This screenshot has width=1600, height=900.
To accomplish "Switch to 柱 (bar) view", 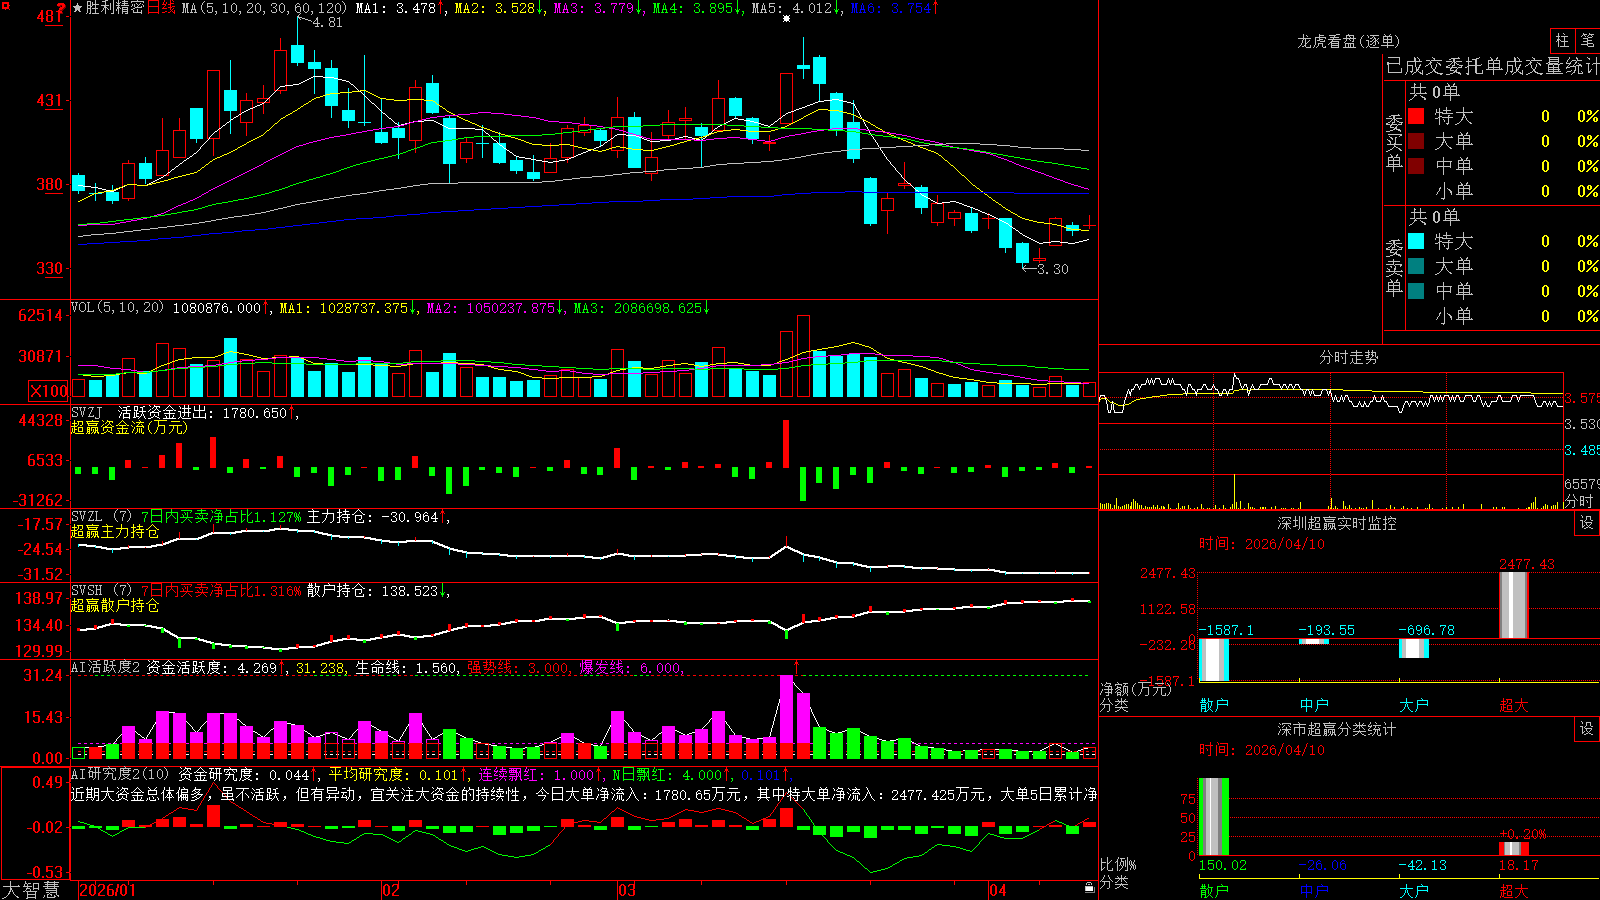I will 1562,40.
